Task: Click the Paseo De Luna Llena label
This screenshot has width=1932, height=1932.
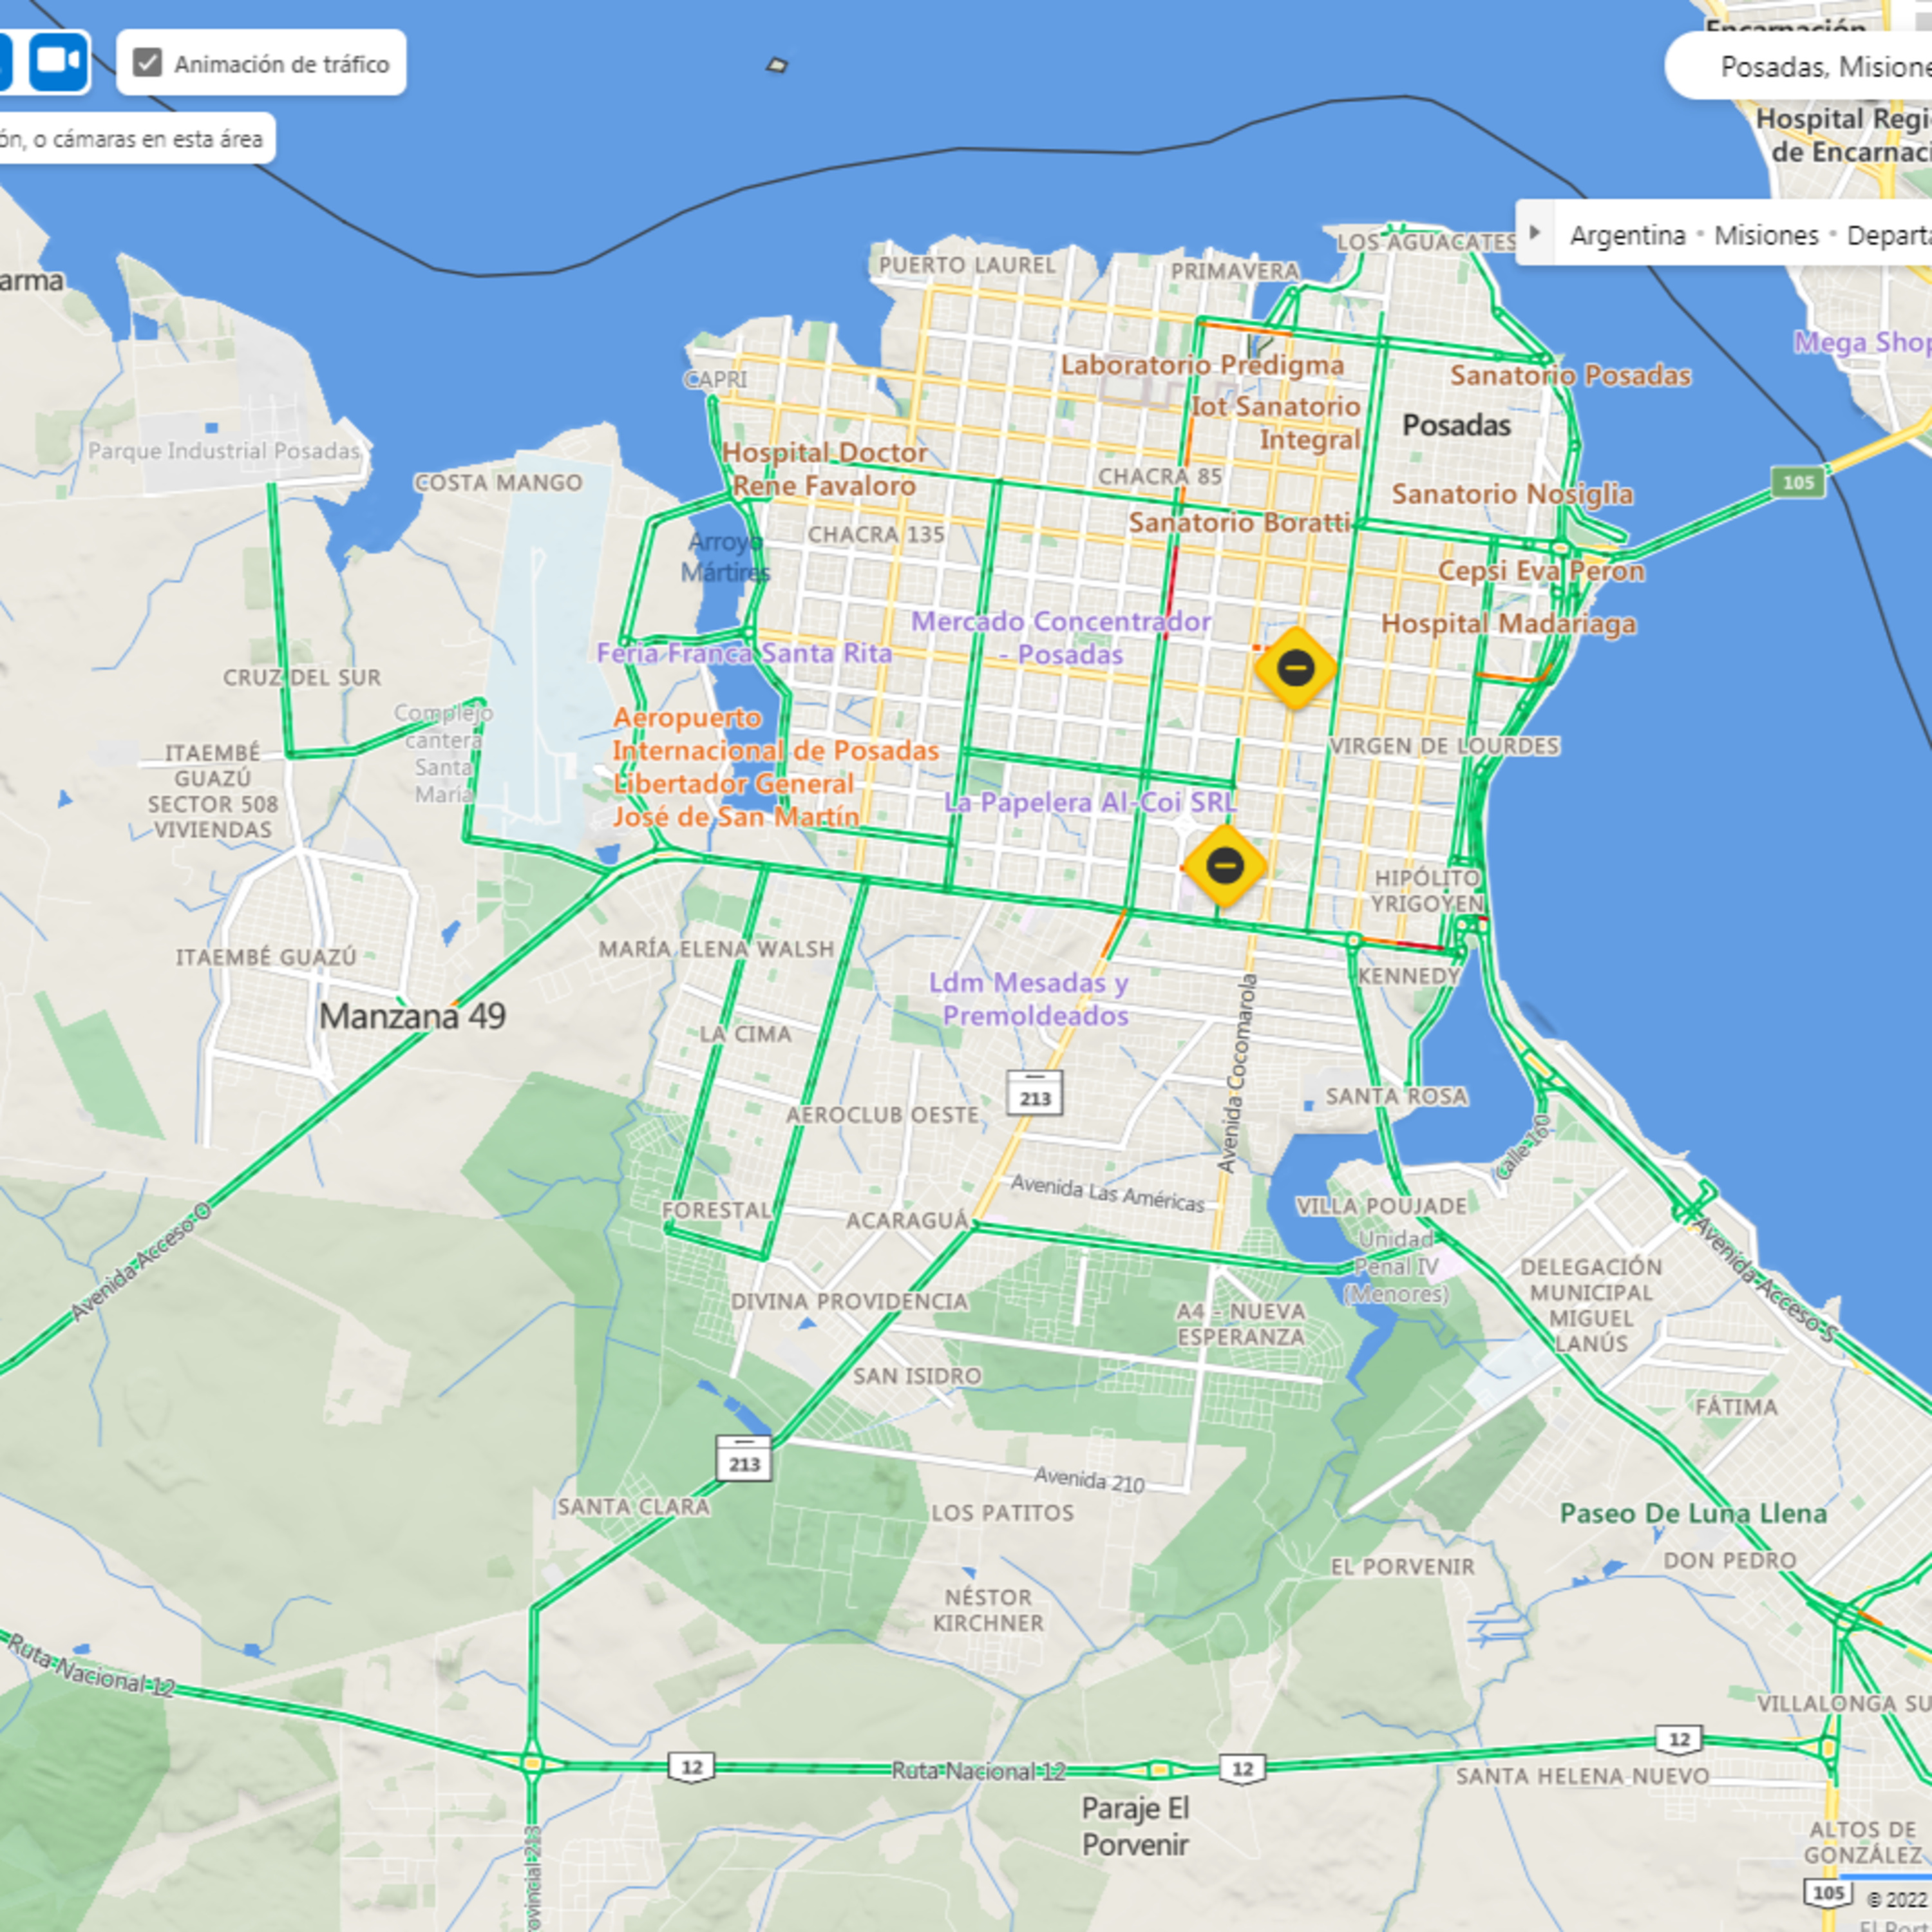Action: (x=1693, y=1513)
